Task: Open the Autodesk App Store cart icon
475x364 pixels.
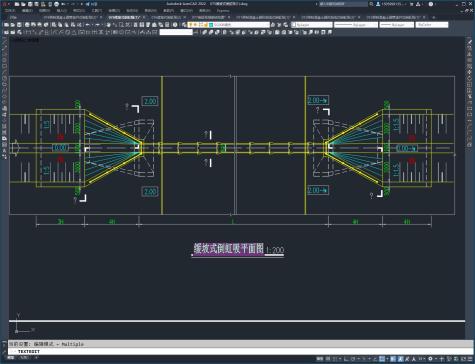Action: pos(412,4)
